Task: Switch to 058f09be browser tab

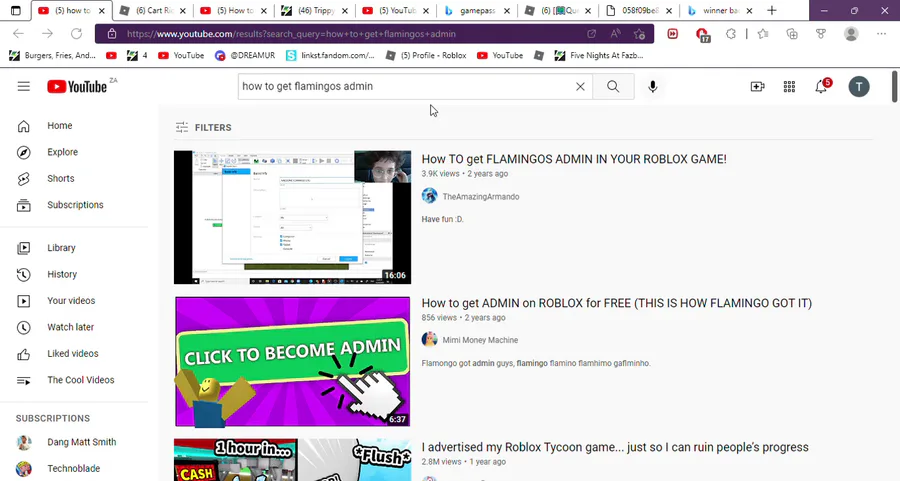Action: pos(639,10)
